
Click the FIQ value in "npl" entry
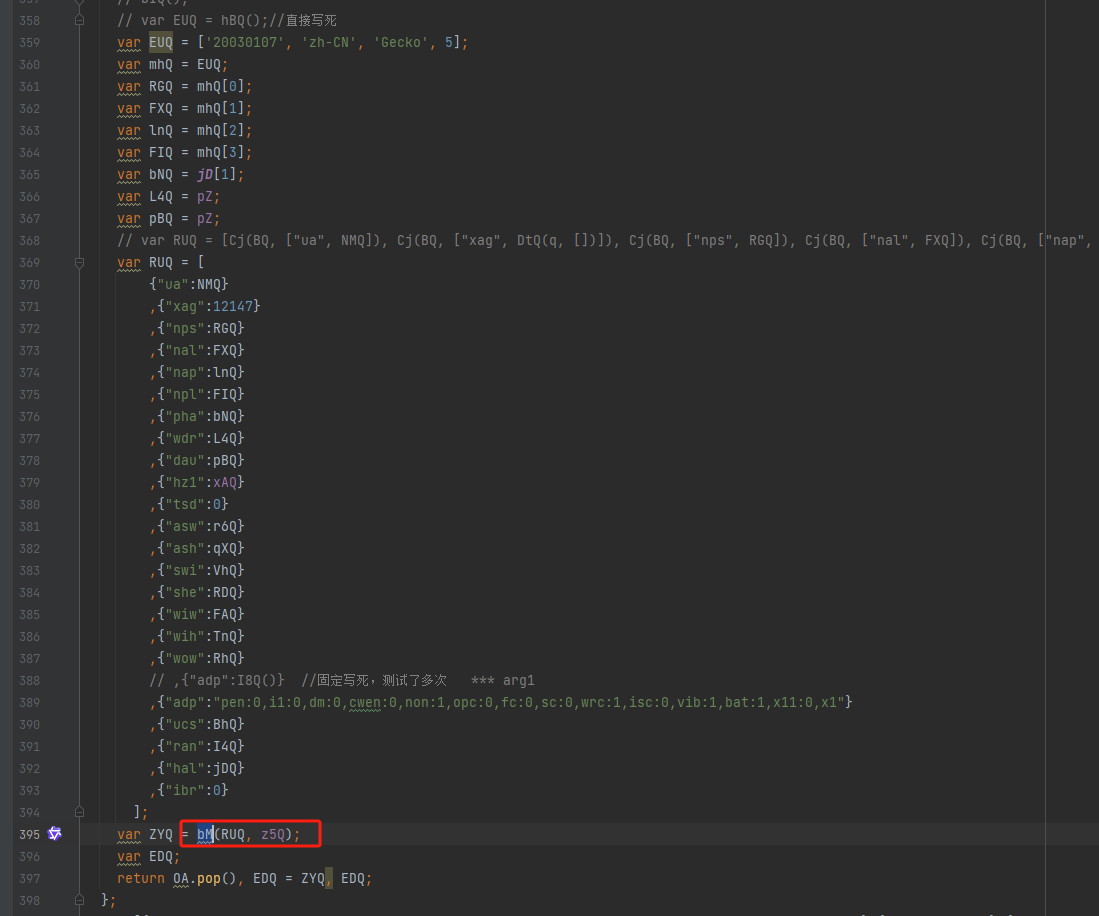click(225, 394)
